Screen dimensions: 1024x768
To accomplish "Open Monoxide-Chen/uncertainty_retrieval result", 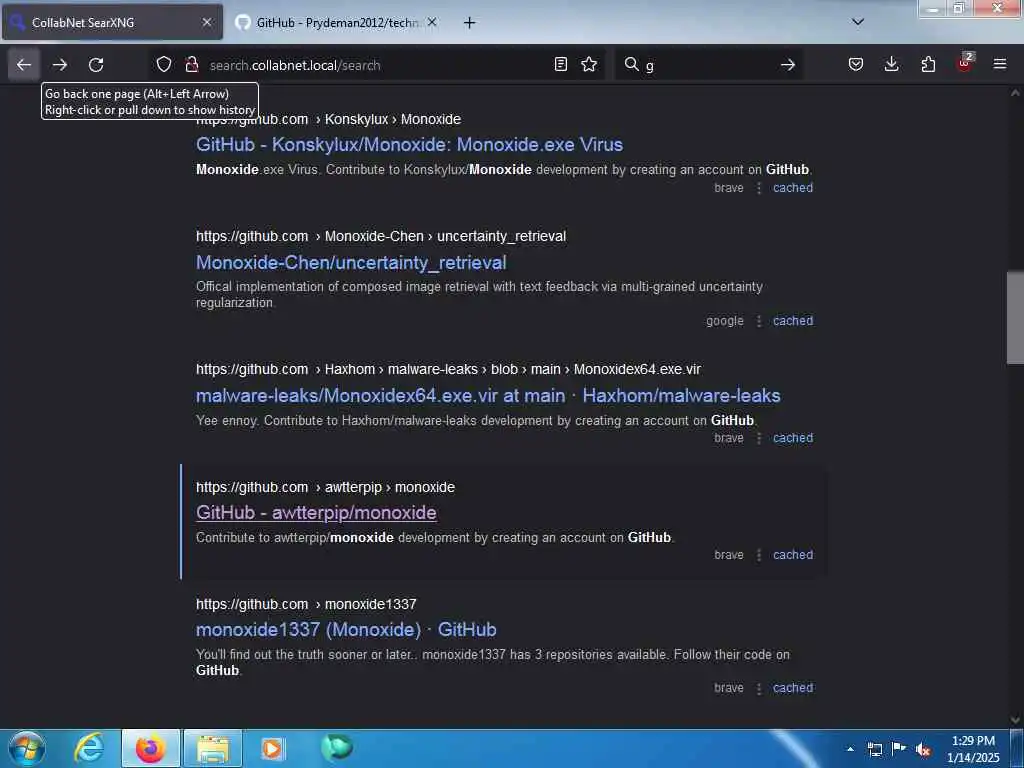I will click(351, 263).
